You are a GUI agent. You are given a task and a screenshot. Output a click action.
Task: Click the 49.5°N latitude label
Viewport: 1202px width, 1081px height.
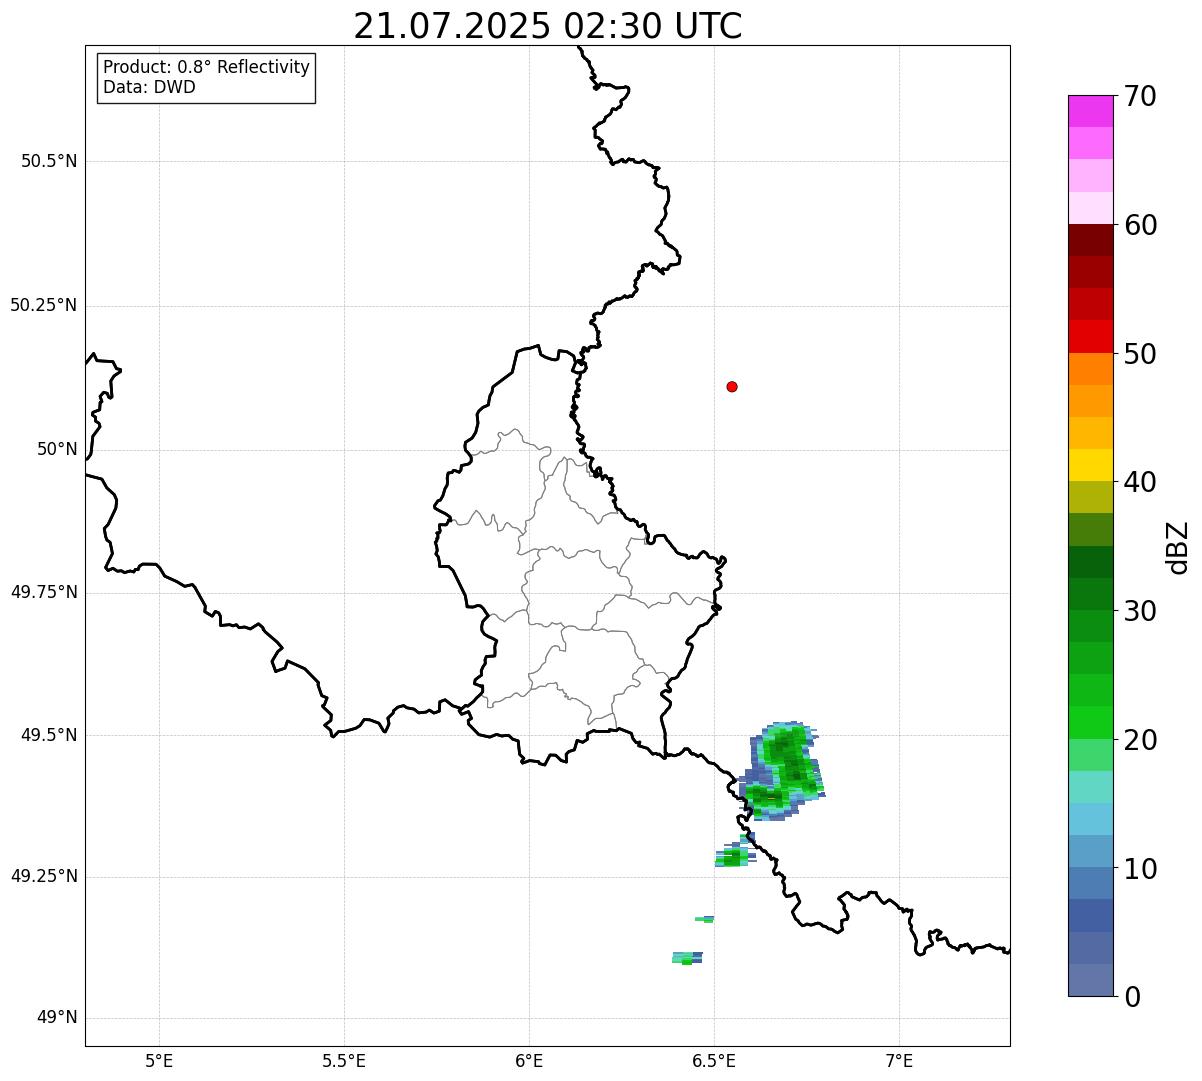pos(49,735)
